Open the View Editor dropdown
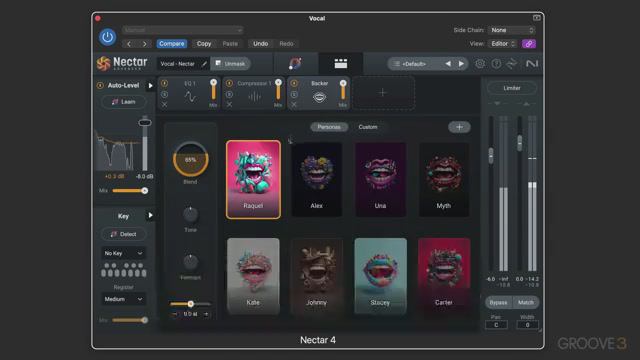Screen dimensions: 640x360 click(x=502, y=44)
